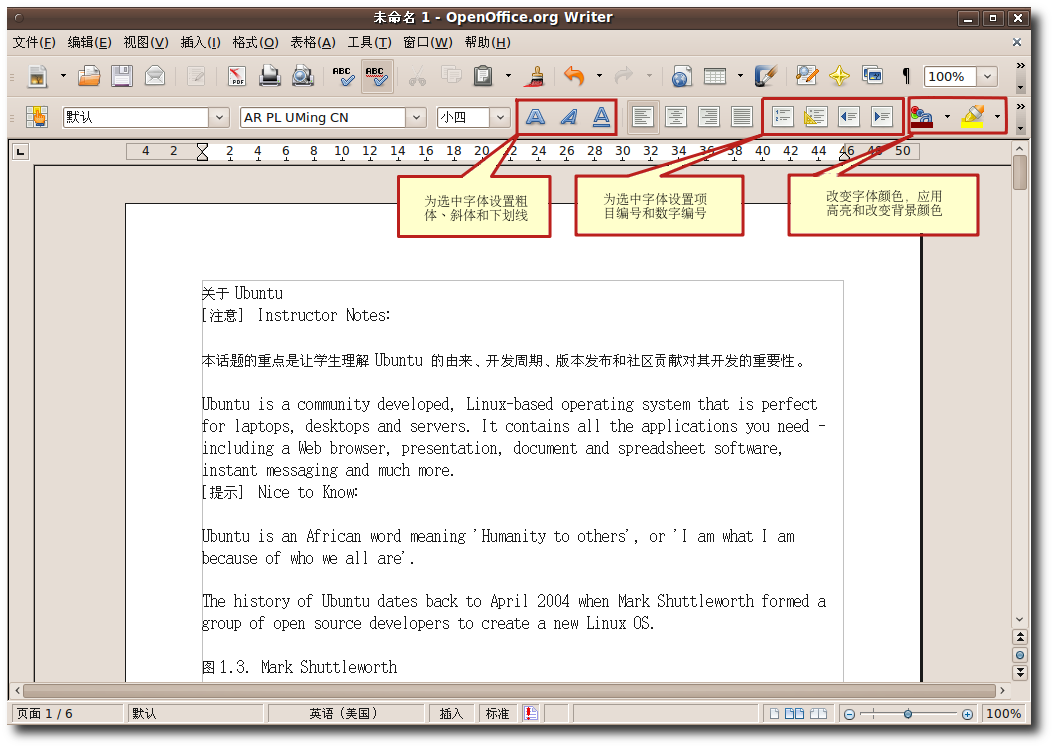Click 标准 selection mode in status bar
Viewport: 1054px width, 748px height.
(x=497, y=714)
